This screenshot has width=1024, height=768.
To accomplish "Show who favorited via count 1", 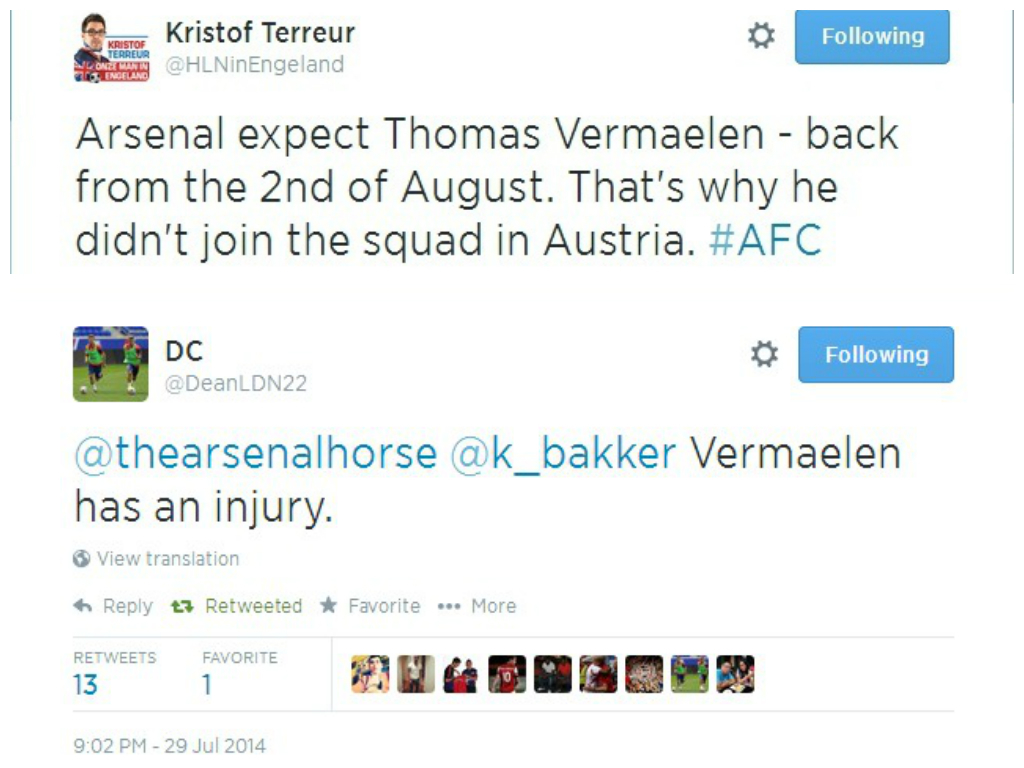I will [207, 685].
